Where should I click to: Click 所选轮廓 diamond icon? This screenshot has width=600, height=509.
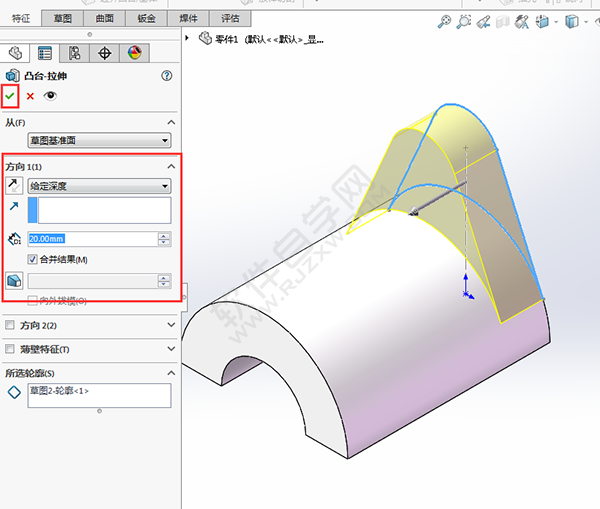tap(14, 392)
